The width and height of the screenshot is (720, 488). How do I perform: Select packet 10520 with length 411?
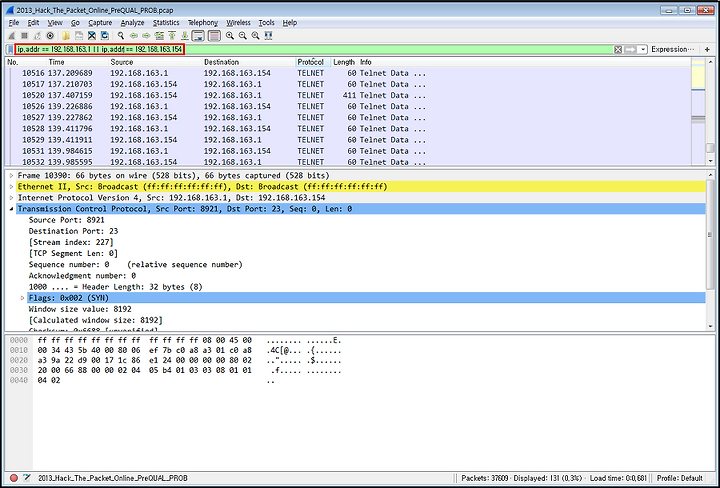[348, 95]
